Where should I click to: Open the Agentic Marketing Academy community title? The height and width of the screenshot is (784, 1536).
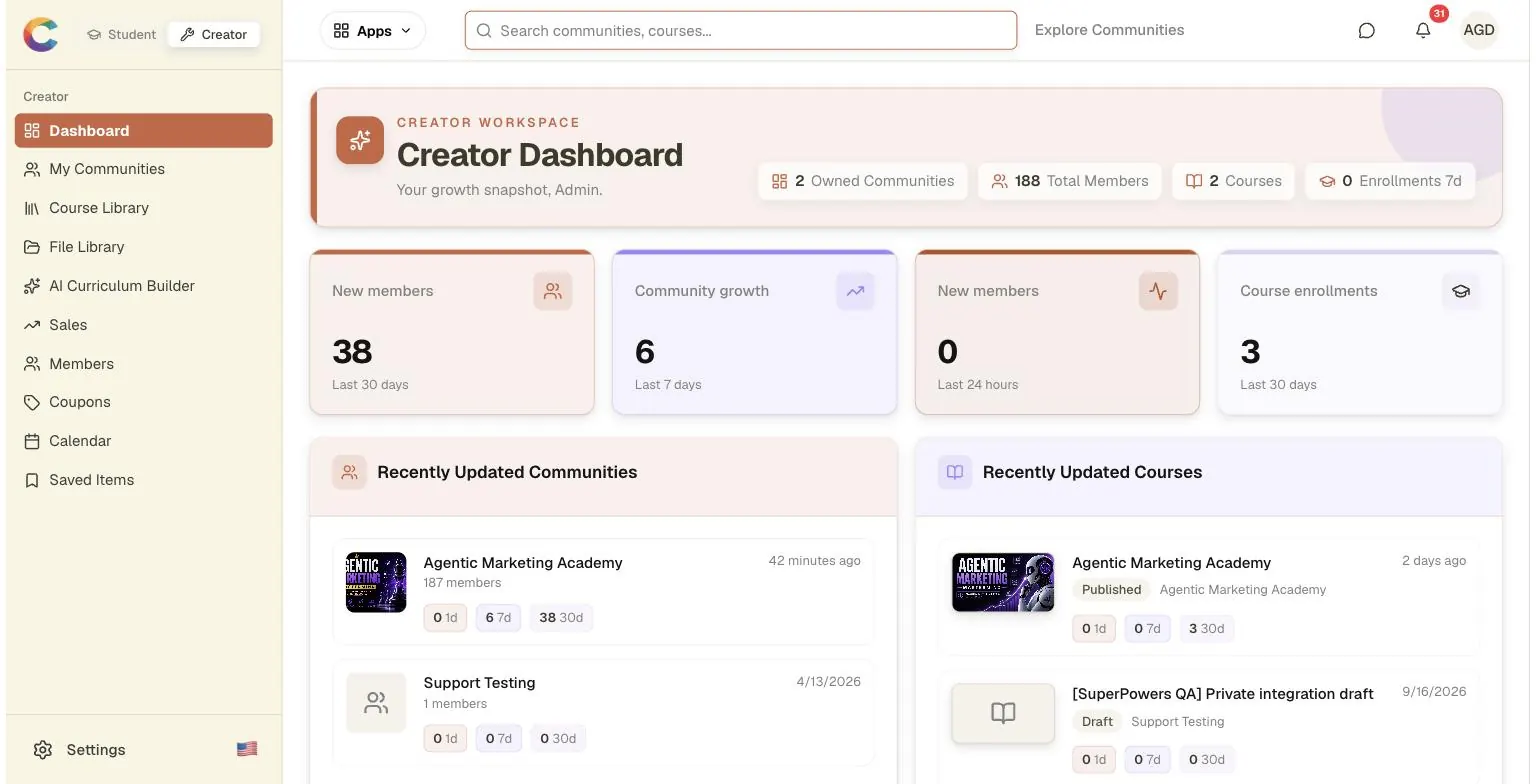tap(523, 563)
